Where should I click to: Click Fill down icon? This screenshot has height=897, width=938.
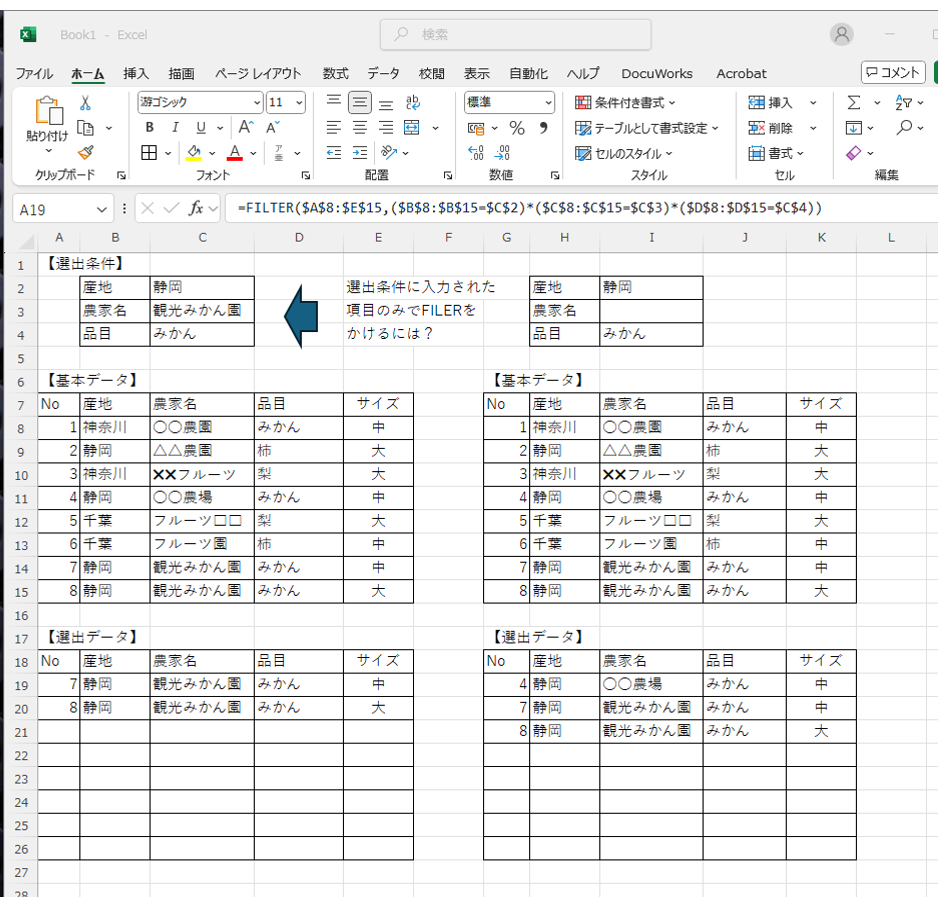[x=854, y=127]
